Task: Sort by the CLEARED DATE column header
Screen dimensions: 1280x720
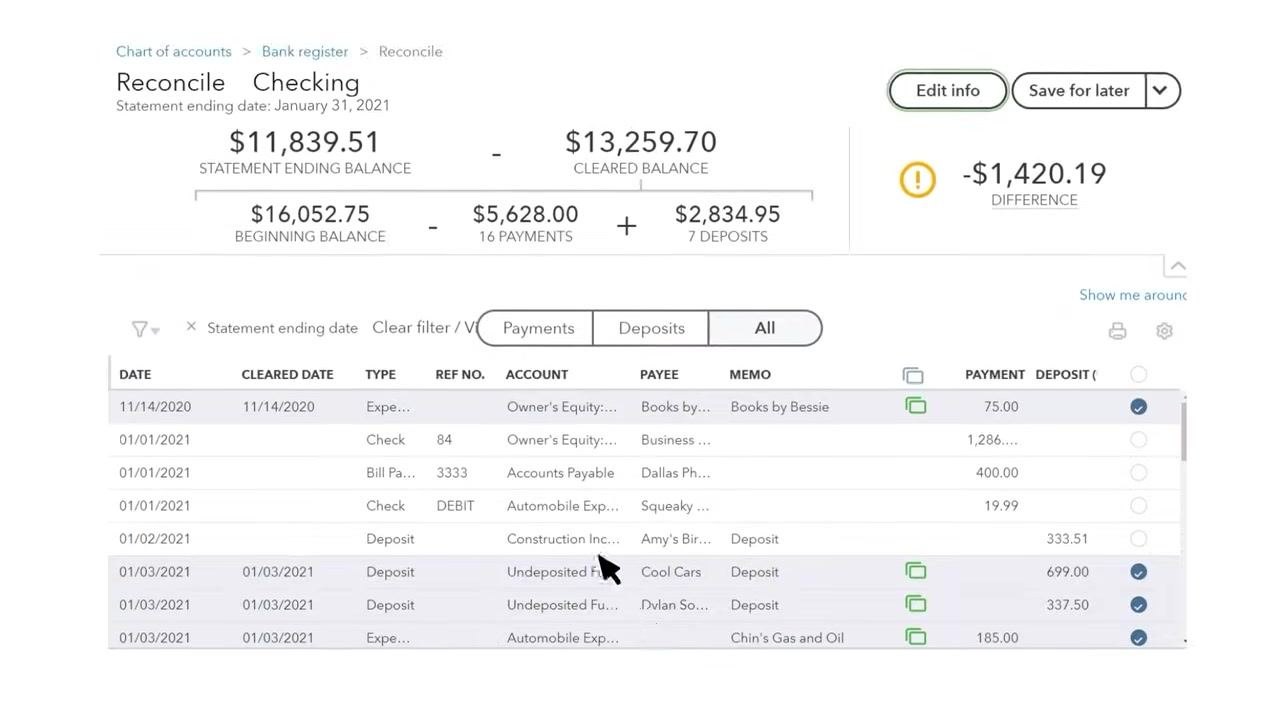Action: tap(287, 374)
